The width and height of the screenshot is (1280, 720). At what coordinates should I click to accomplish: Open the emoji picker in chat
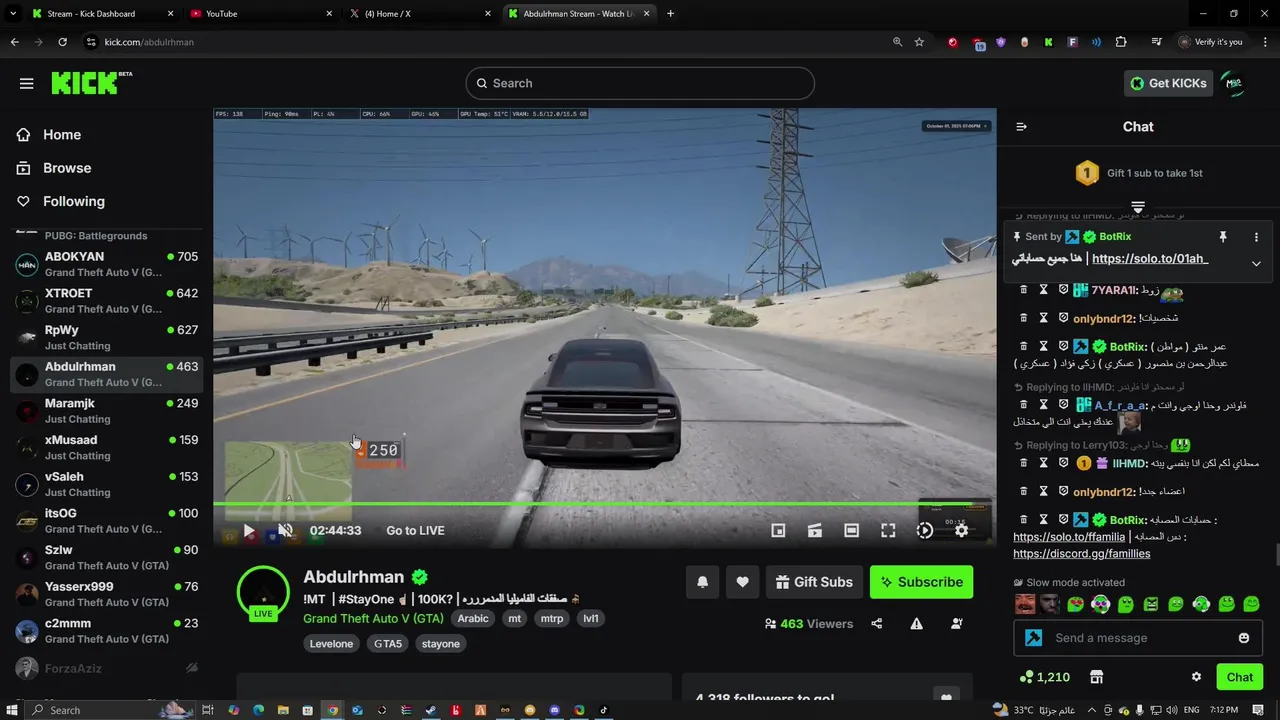pos(1244,638)
